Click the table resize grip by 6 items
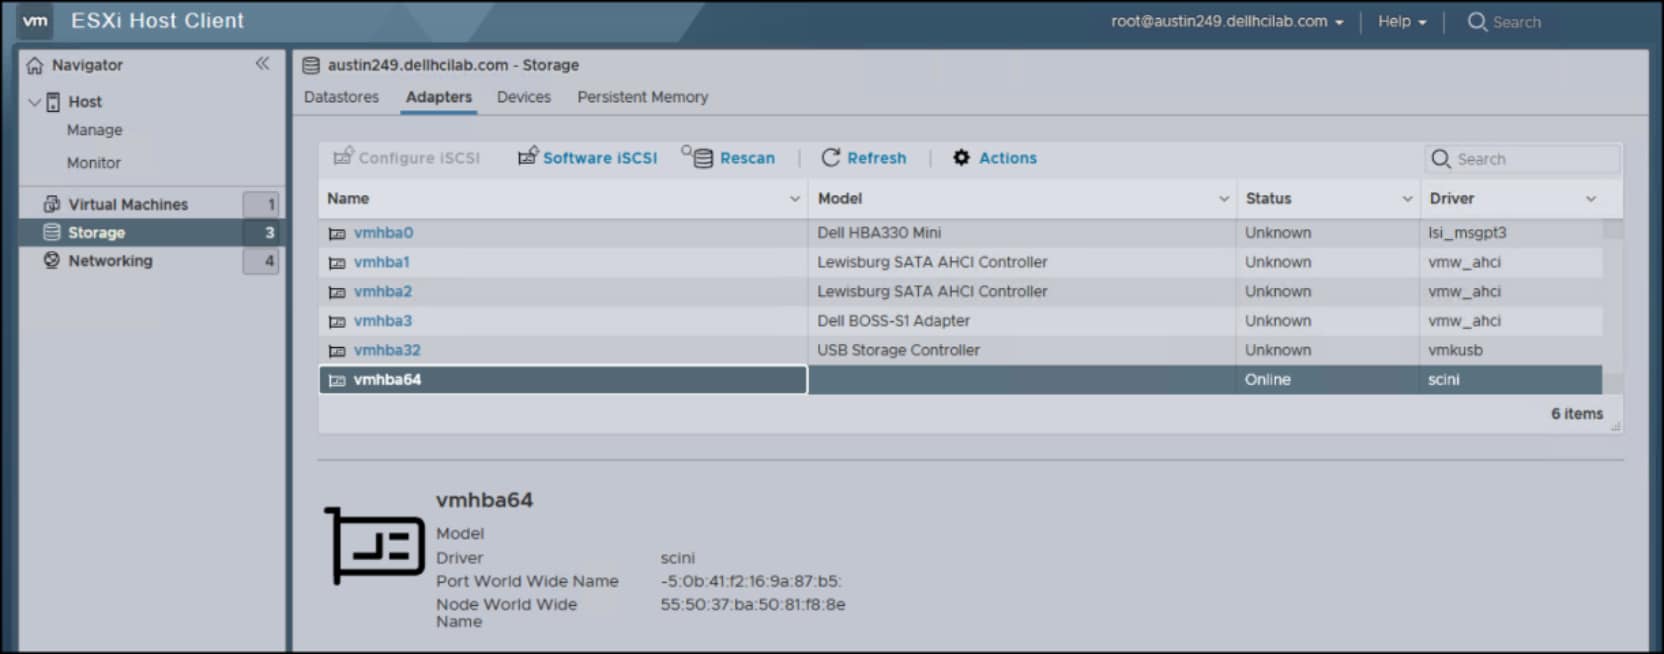The image size is (1664, 654). pyautogui.click(x=1615, y=426)
